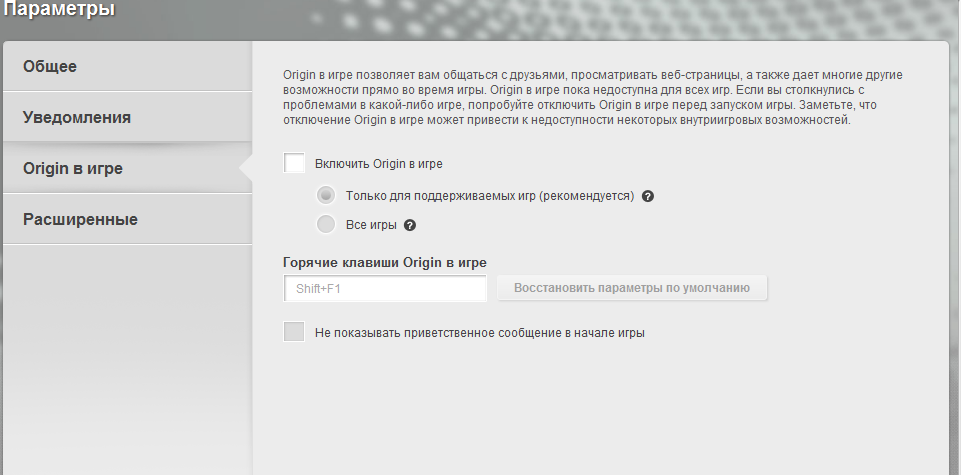Image resolution: width=961 pixels, height=475 pixels.
Task: Select the Origin в игре tab
Action: tap(127, 168)
